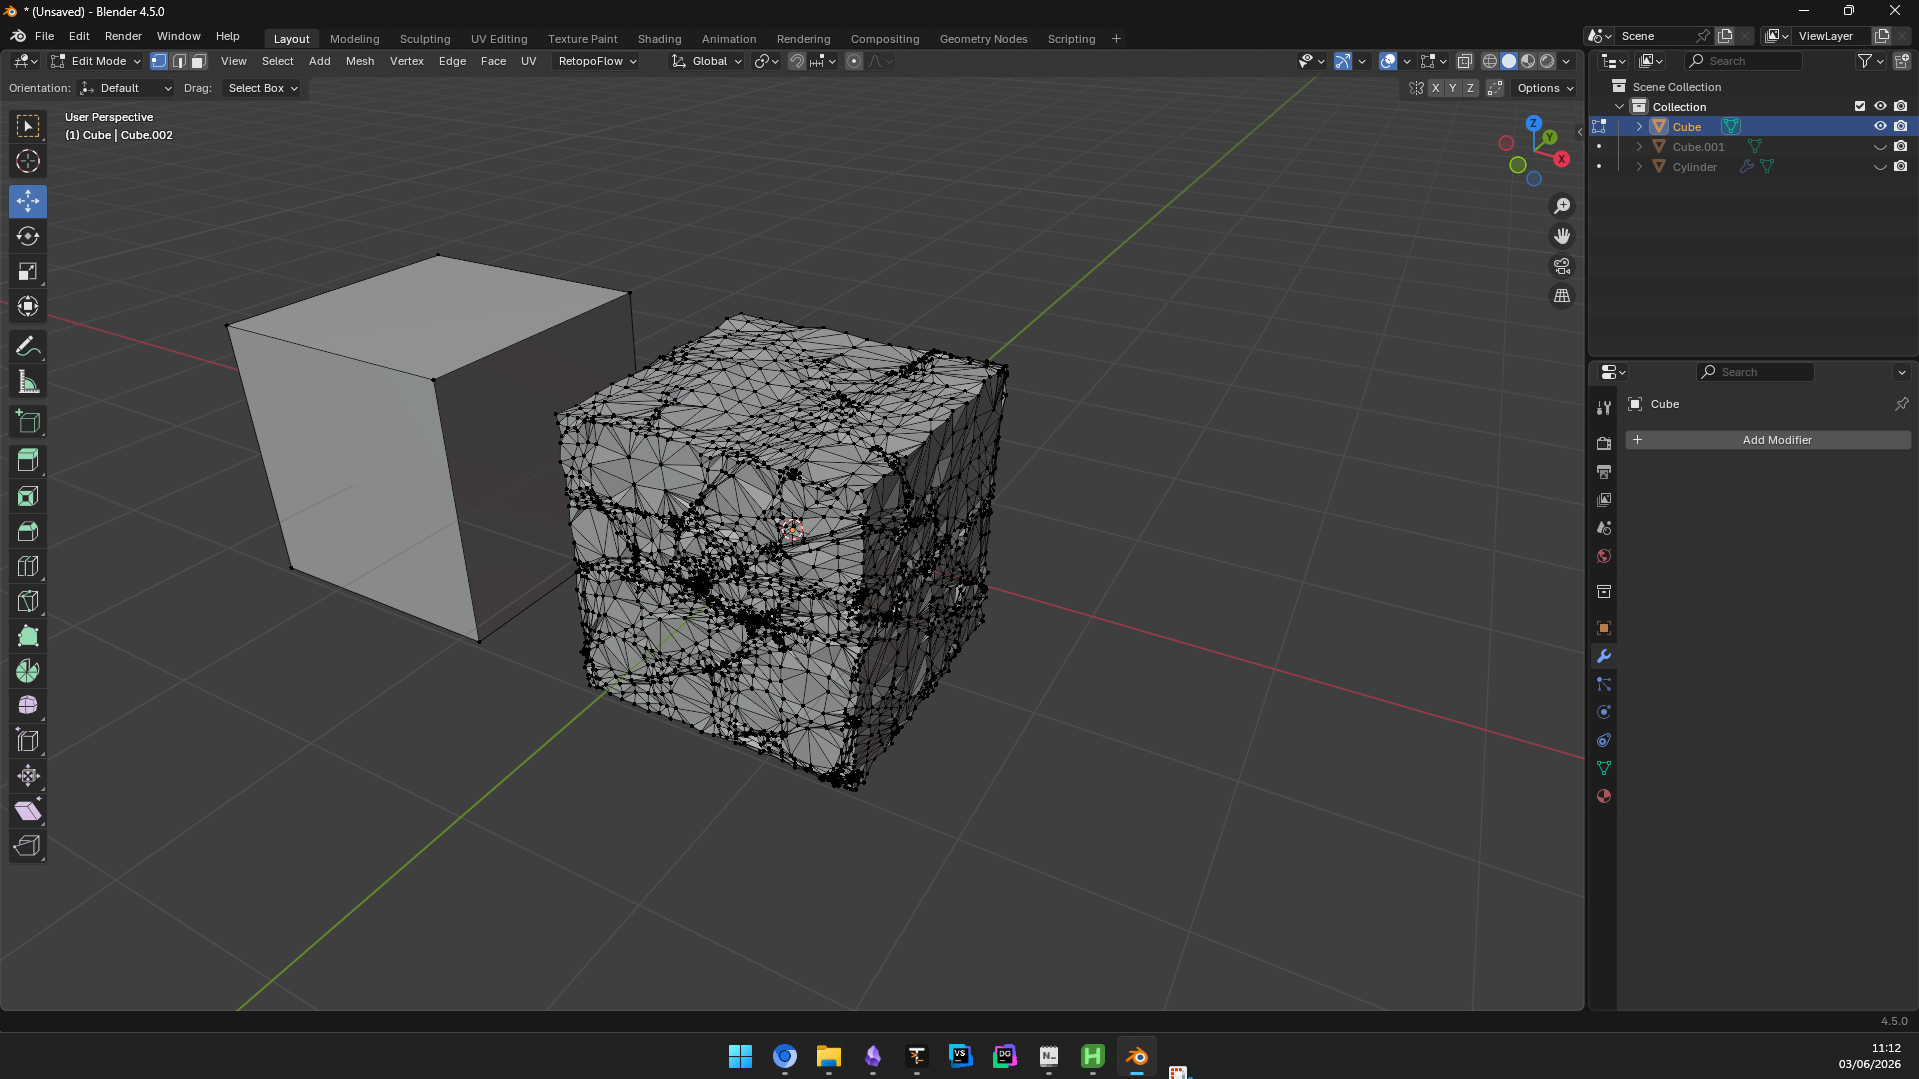
Task: Click the pan view hand icon
Action: (x=1562, y=236)
